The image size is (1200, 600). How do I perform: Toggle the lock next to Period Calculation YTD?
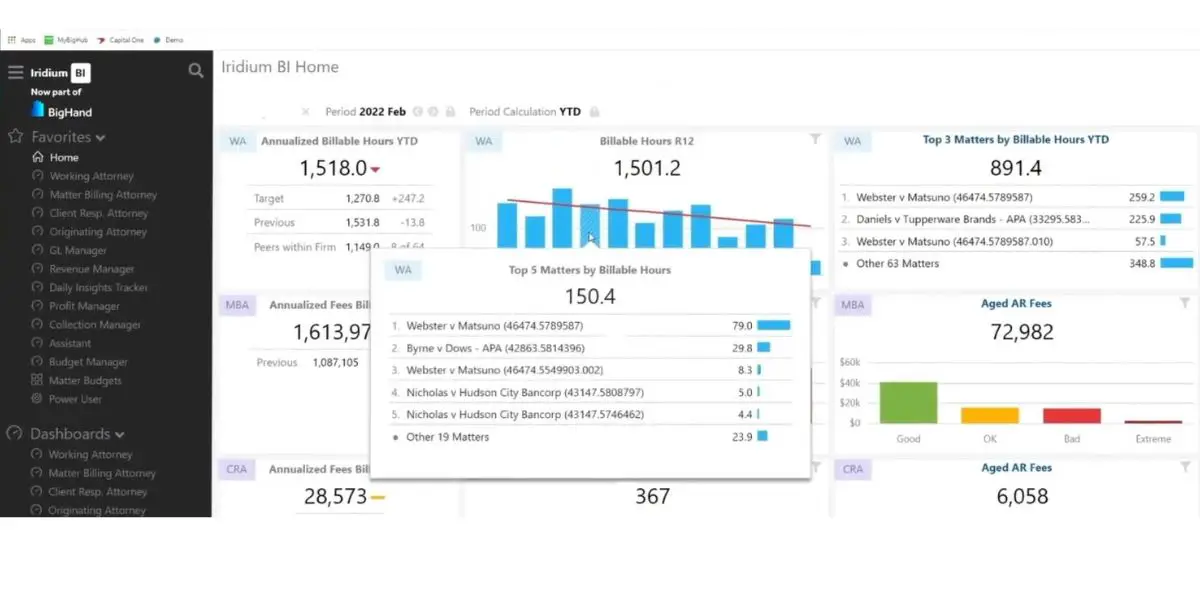click(595, 112)
